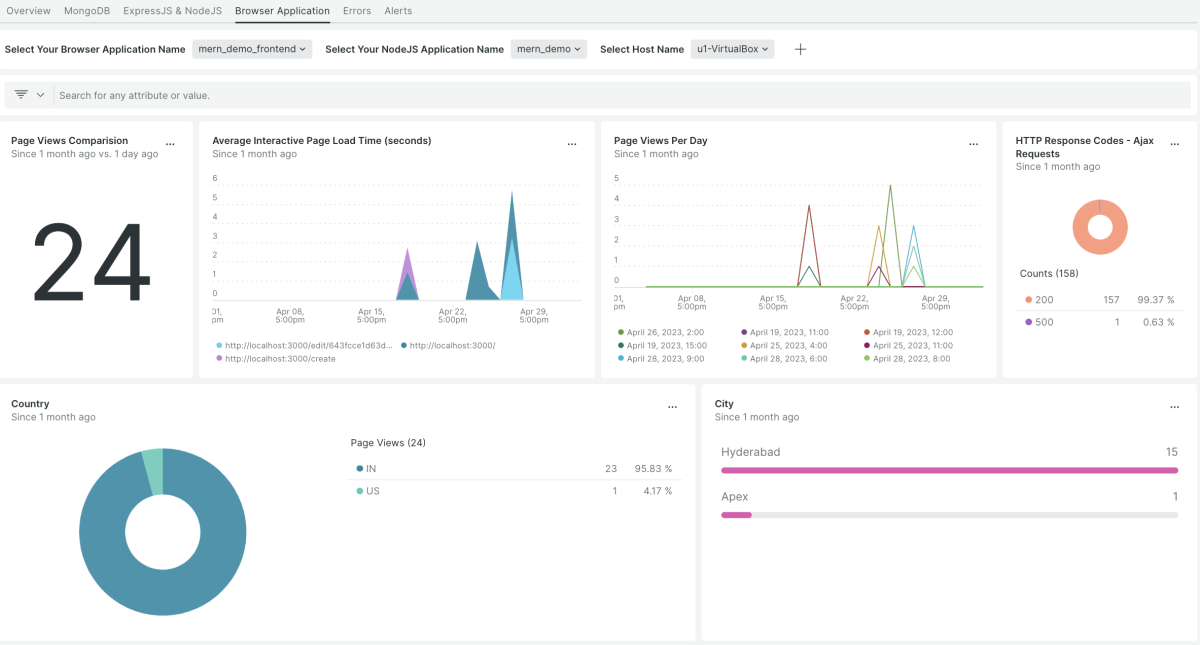Toggle the http://localhost:3000/create legend series
This screenshot has height=645, width=1200.
279,358
